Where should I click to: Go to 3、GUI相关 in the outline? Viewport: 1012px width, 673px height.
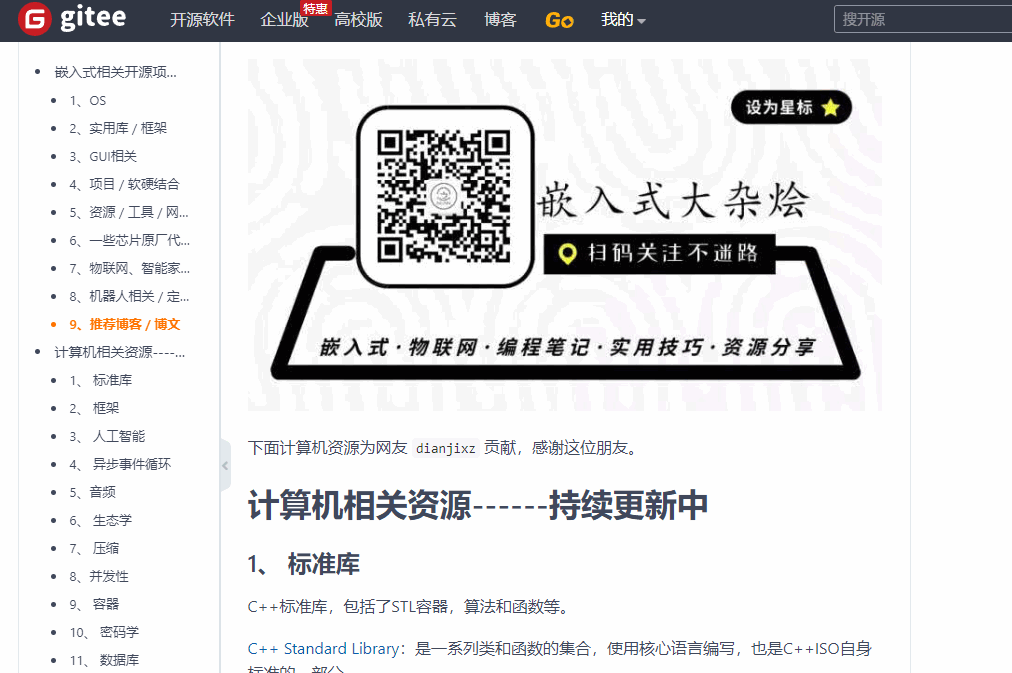point(103,156)
